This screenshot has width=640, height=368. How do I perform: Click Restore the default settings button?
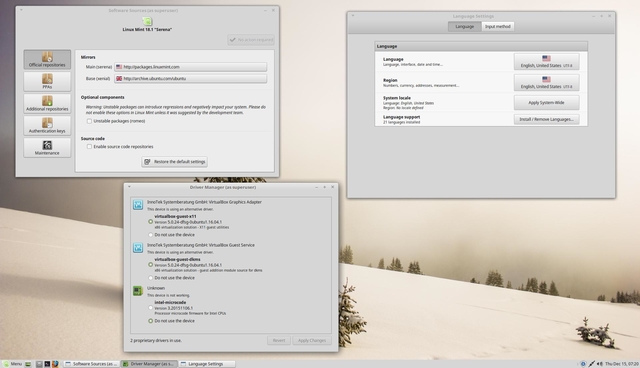click(175, 162)
